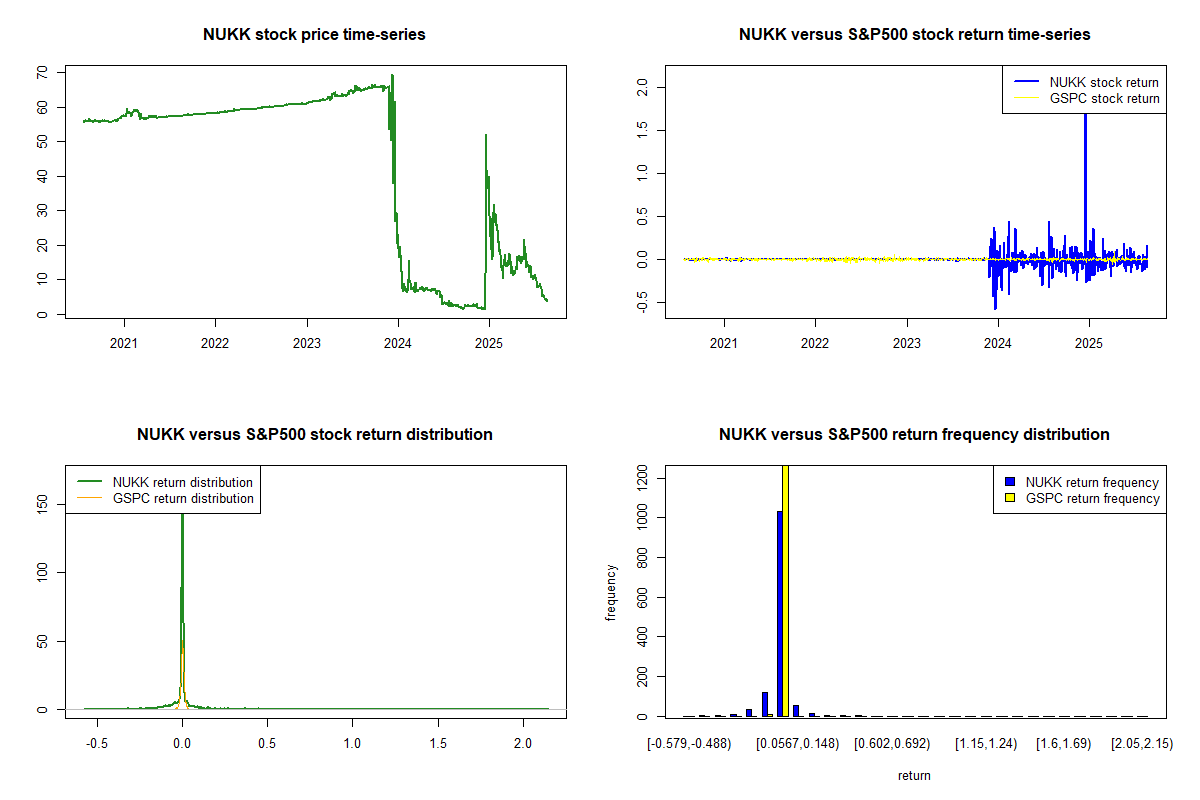Select the 'NUKK stock price time-series' chart title
Screen dimensions: 1200x800
[314, 35]
